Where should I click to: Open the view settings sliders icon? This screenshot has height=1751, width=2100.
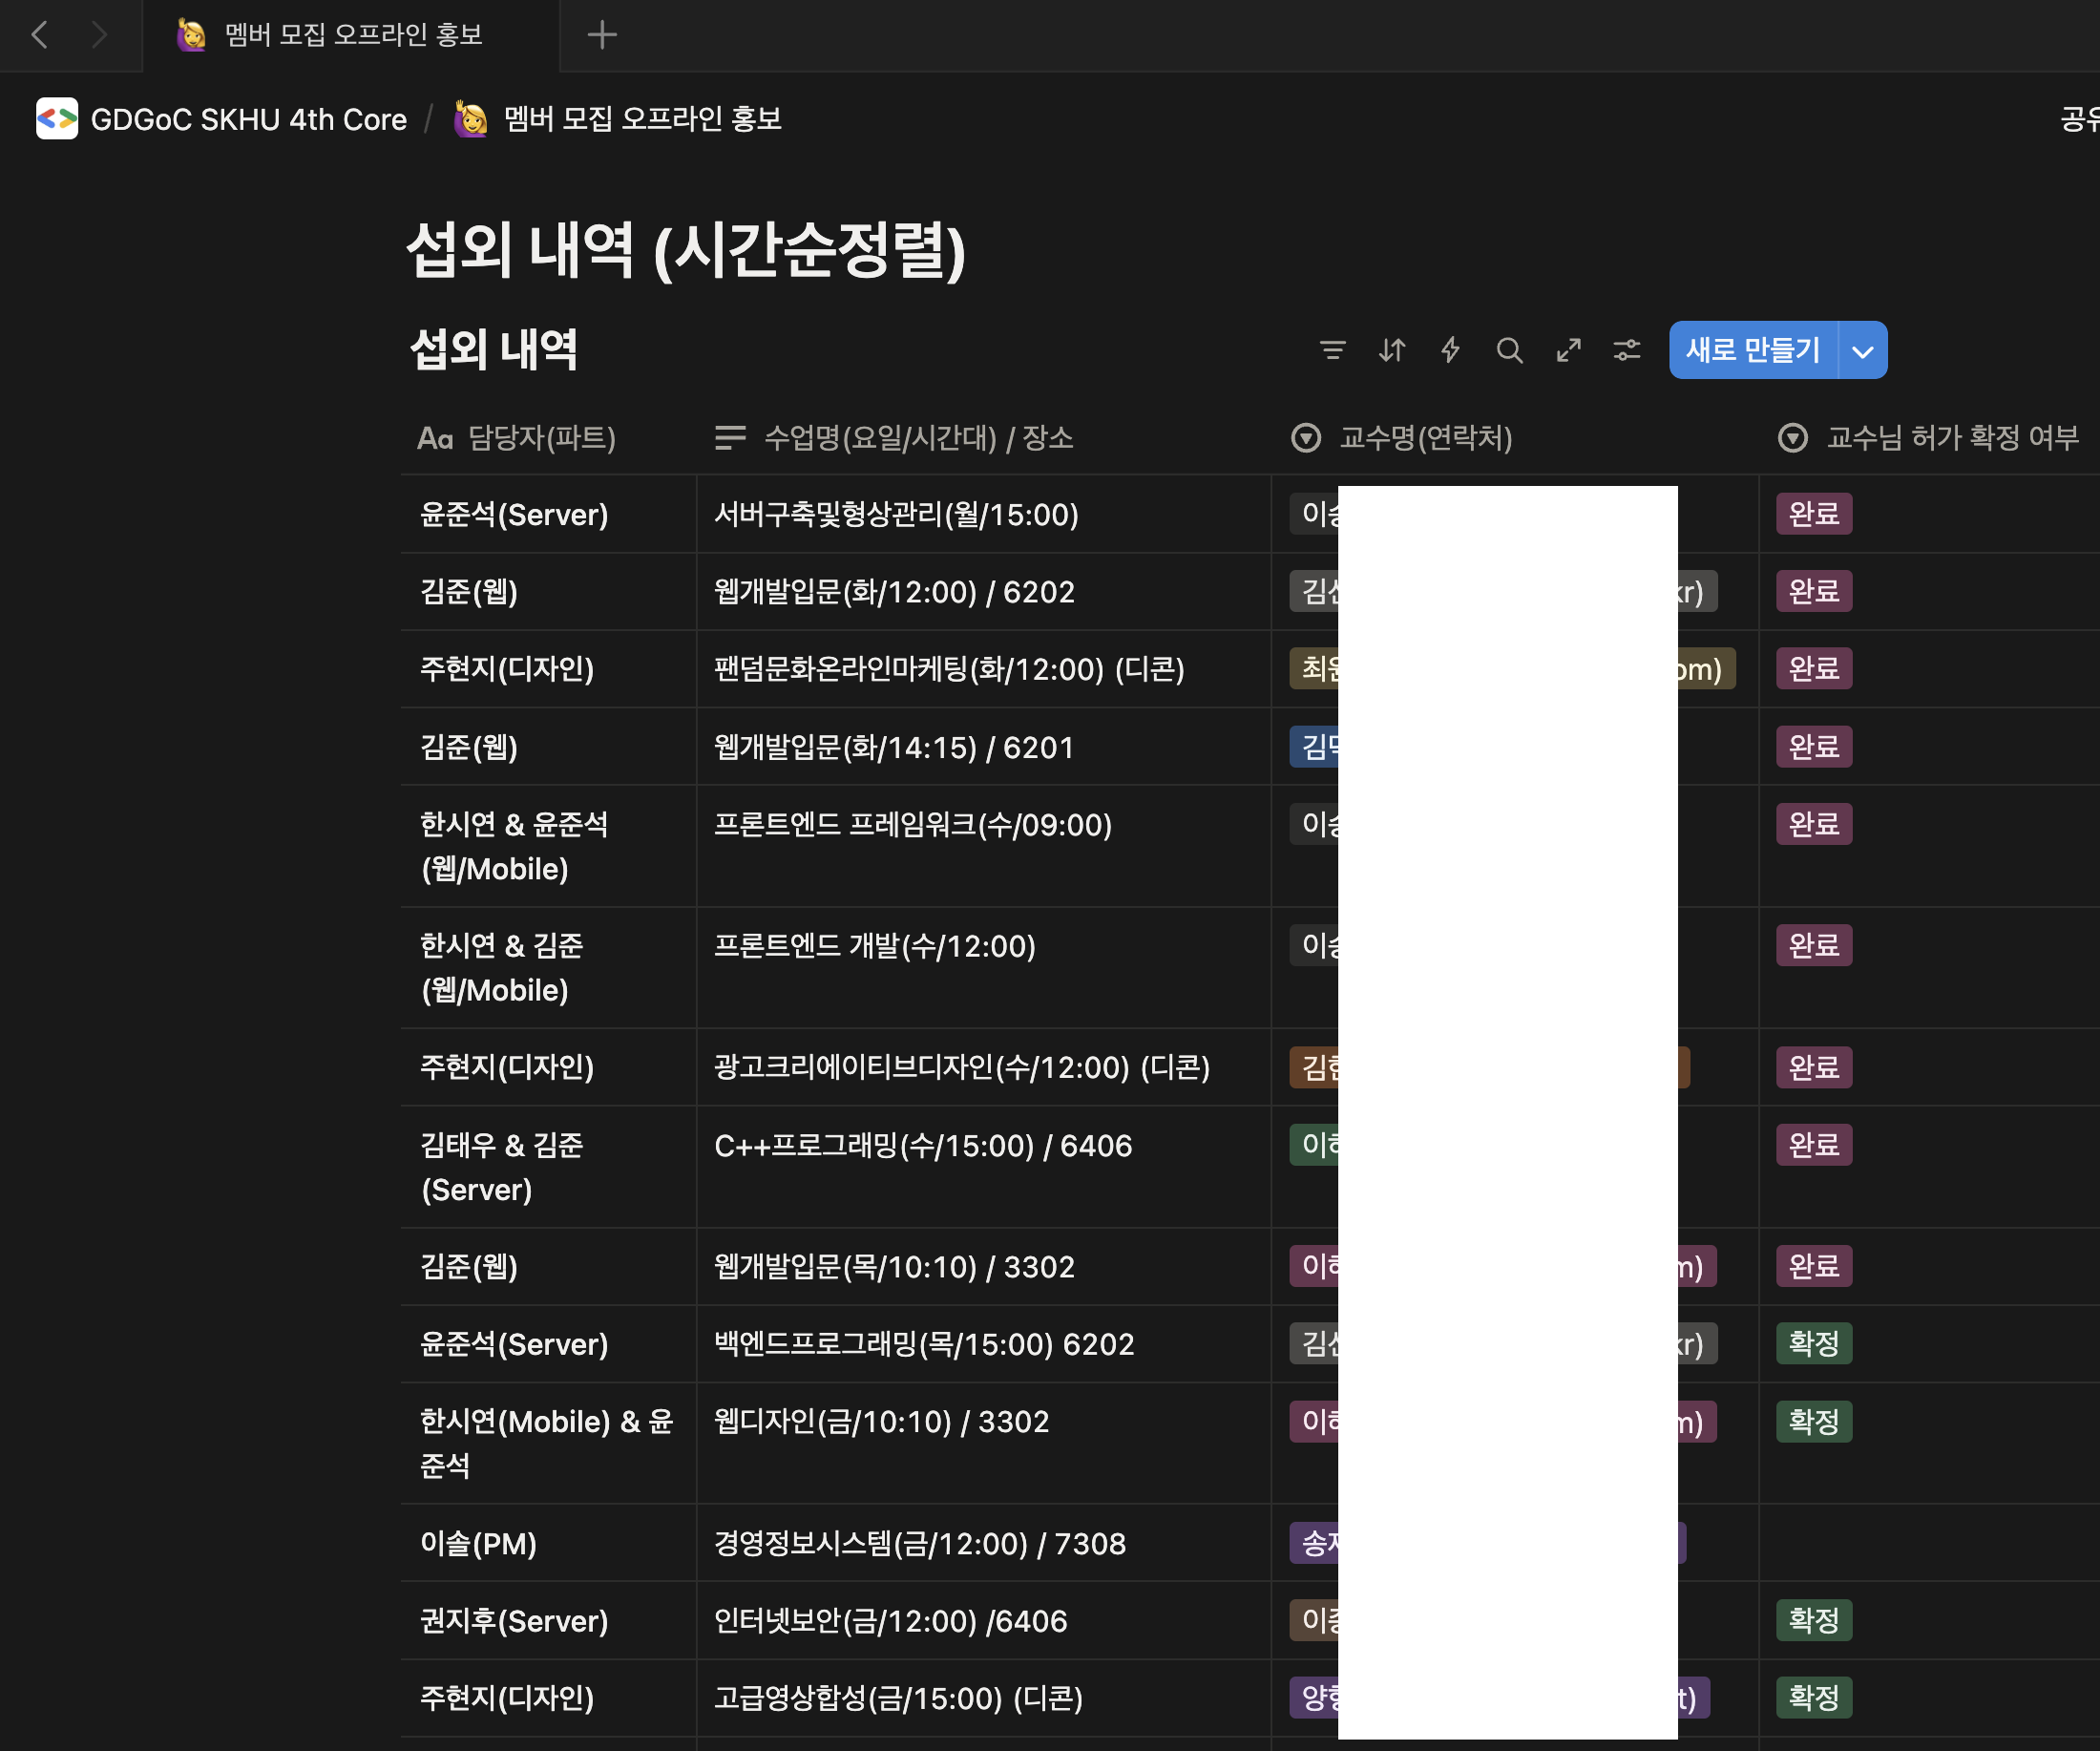(x=1627, y=350)
